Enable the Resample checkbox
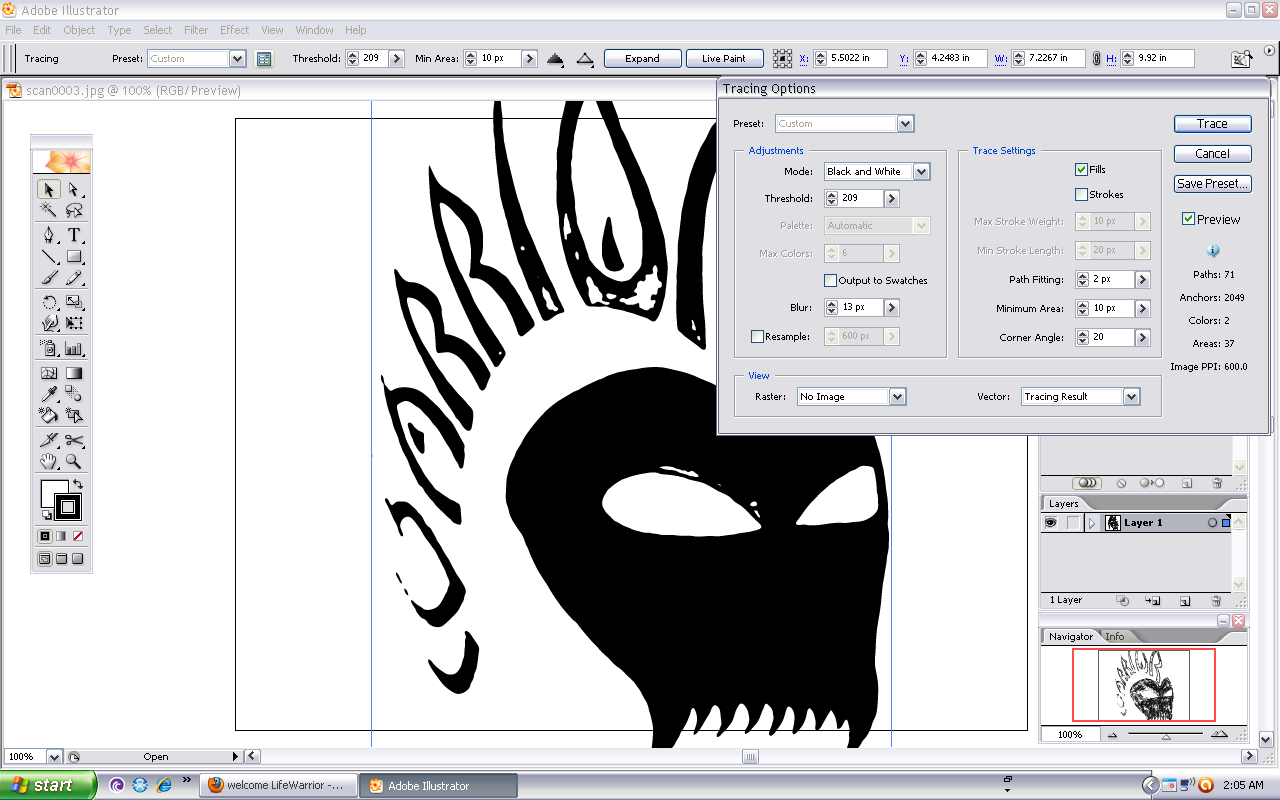Image resolution: width=1280 pixels, height=800 pixels. tap(757, 337)
